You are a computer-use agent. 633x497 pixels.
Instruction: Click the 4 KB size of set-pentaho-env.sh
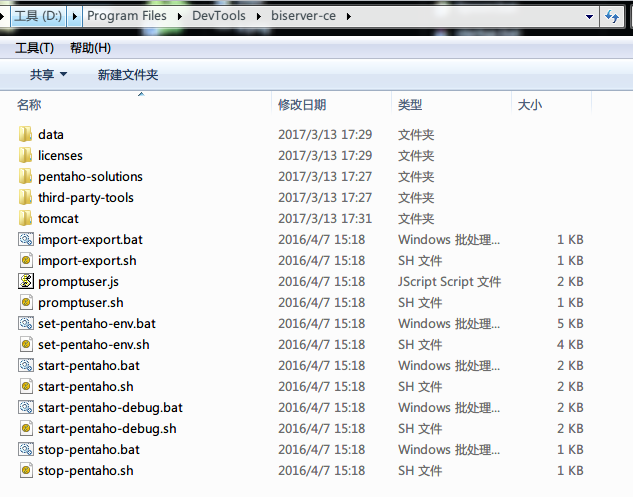pos(570,344)
